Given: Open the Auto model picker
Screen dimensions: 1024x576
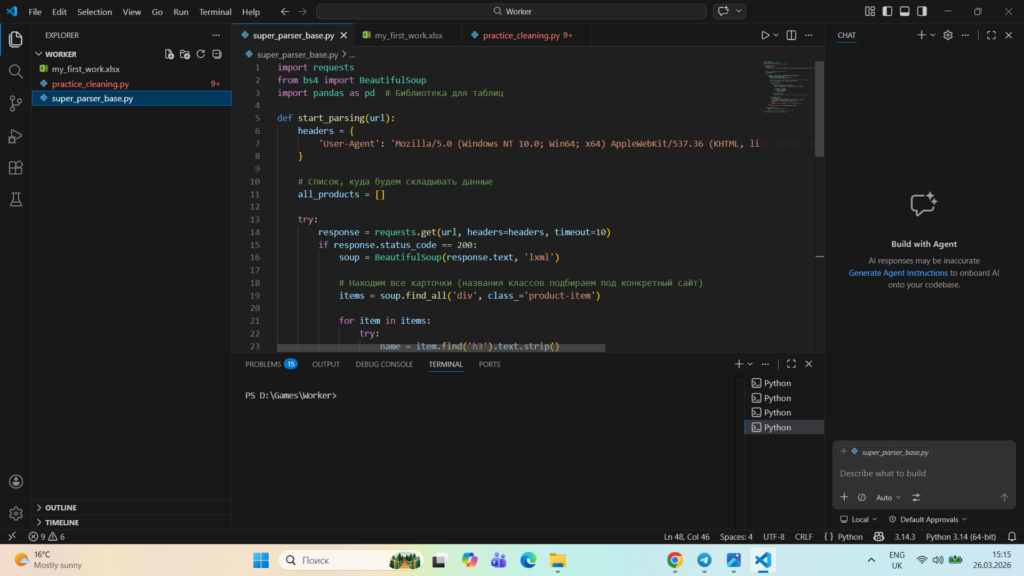Looking at the screenshot, I should click(x=888, y=498).
